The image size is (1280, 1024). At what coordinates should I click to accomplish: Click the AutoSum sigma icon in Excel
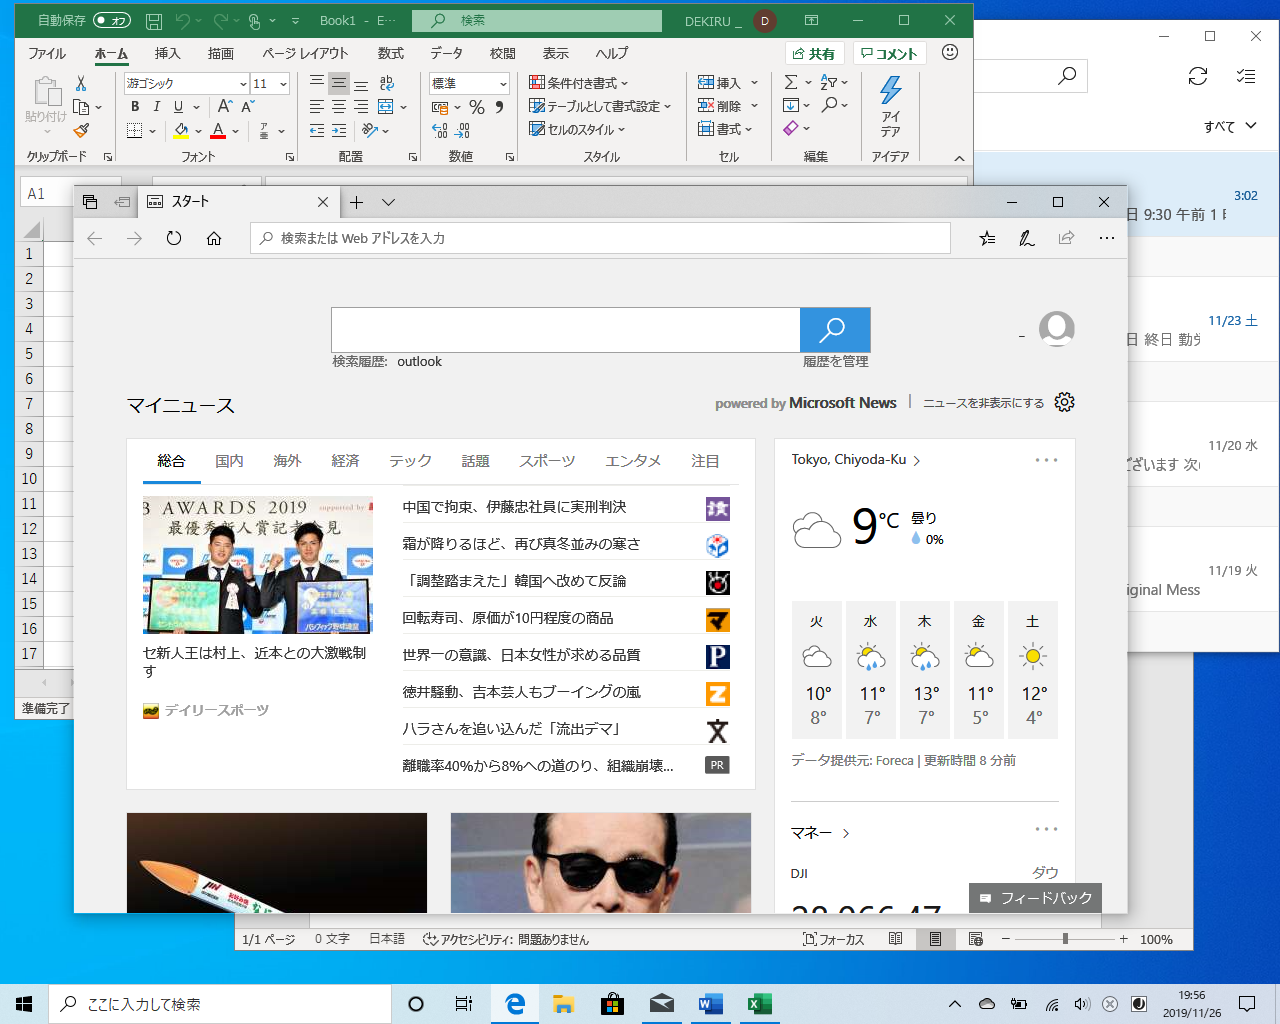[x=791, y=82]
